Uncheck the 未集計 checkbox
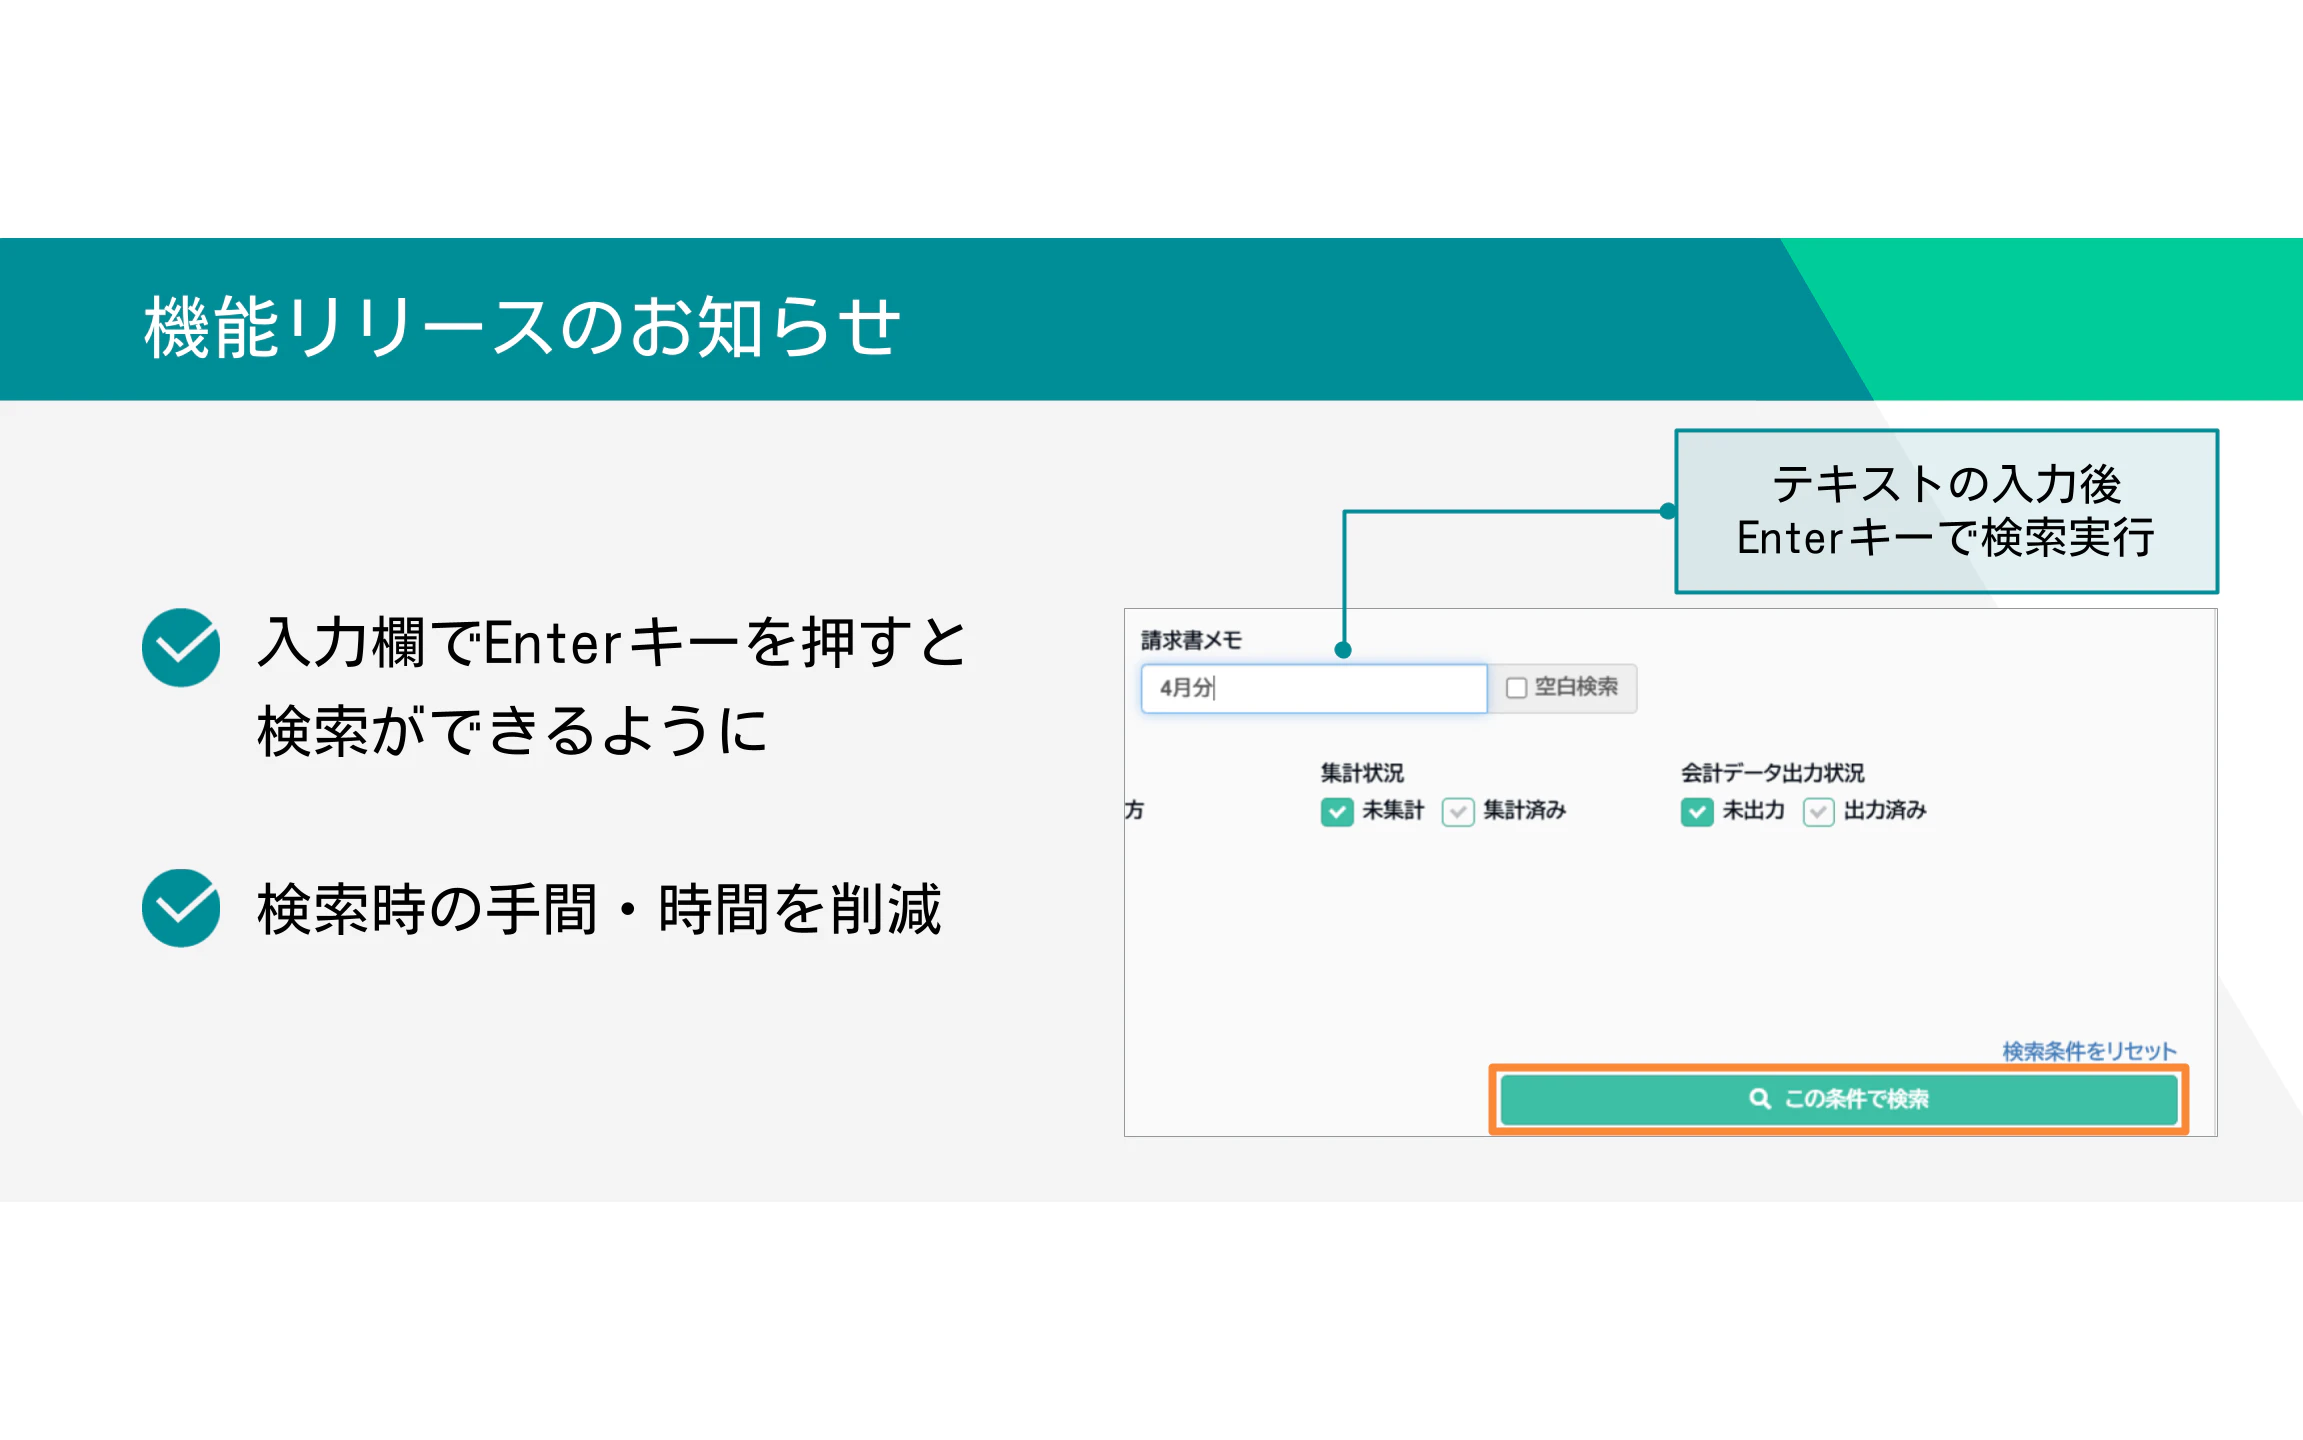 [1336, 811]
